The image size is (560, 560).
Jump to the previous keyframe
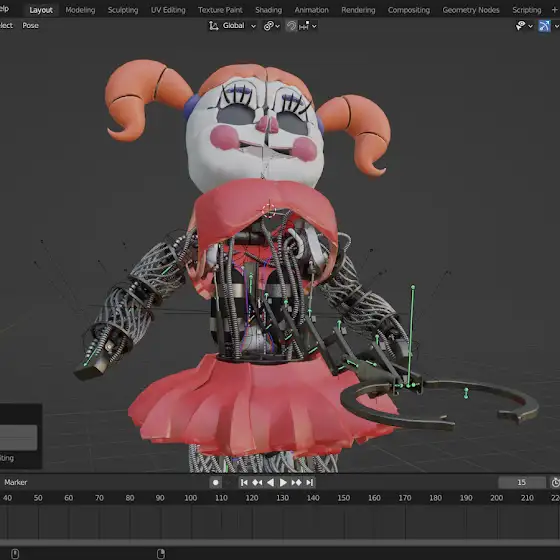click(257, 482)
